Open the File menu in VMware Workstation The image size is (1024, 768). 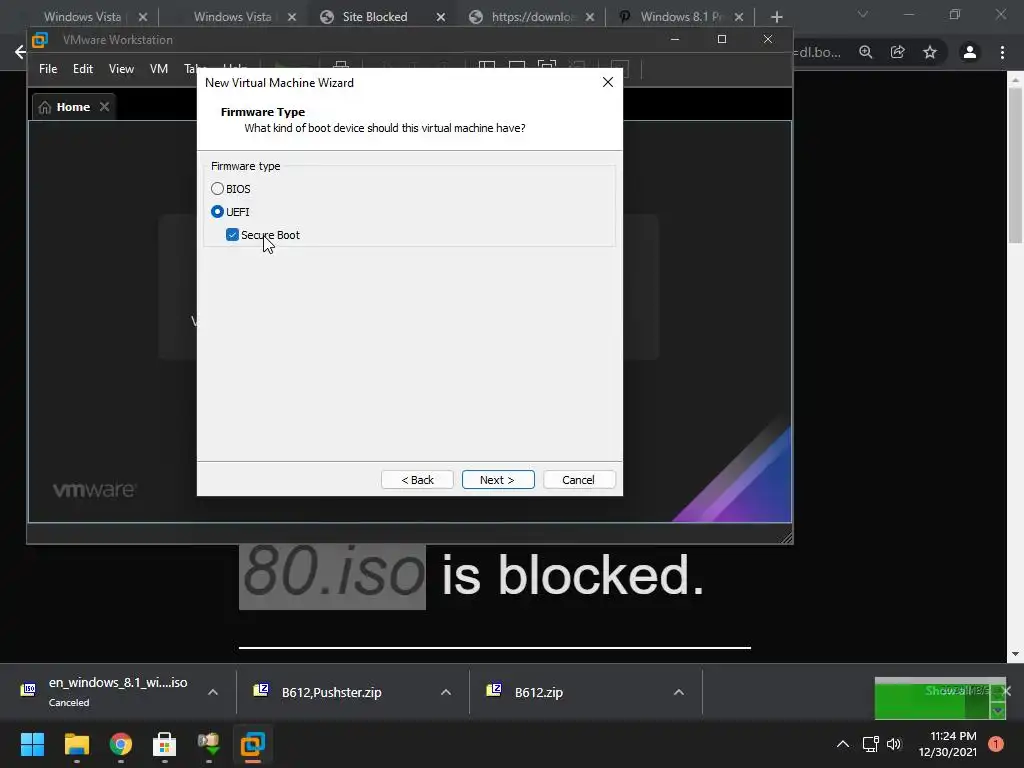(x=48, y=69)
